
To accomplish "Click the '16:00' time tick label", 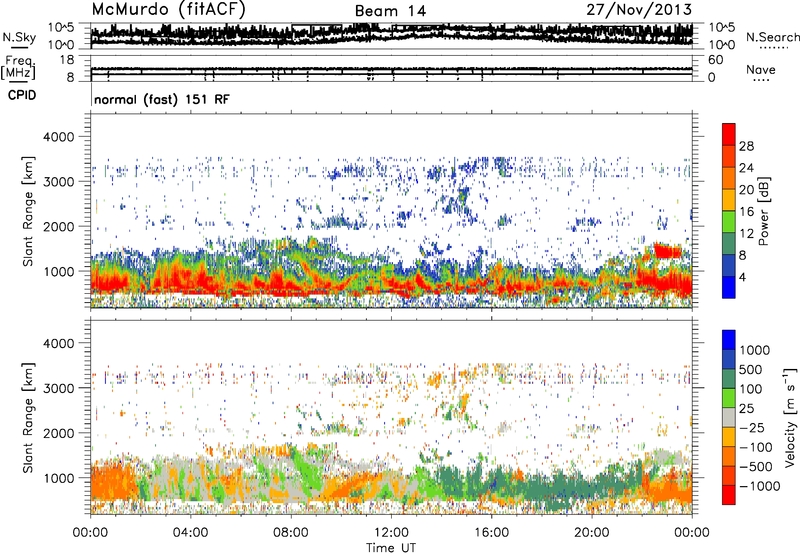I will click(491, 533).
